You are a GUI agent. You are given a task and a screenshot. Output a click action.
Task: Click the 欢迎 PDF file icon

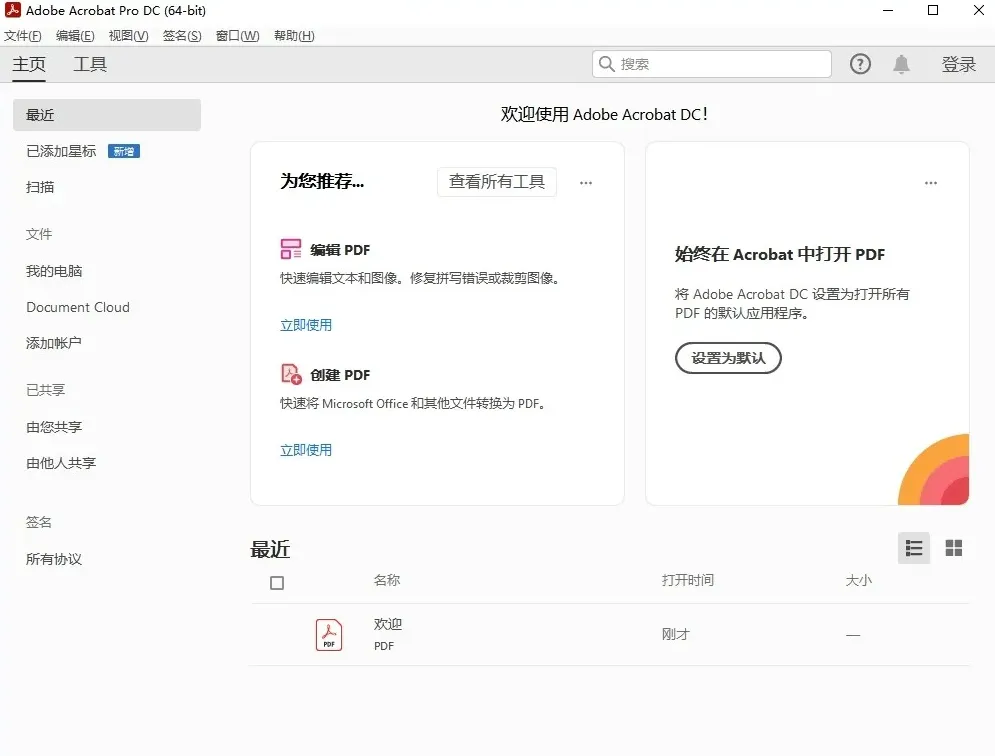pos(329,635)
